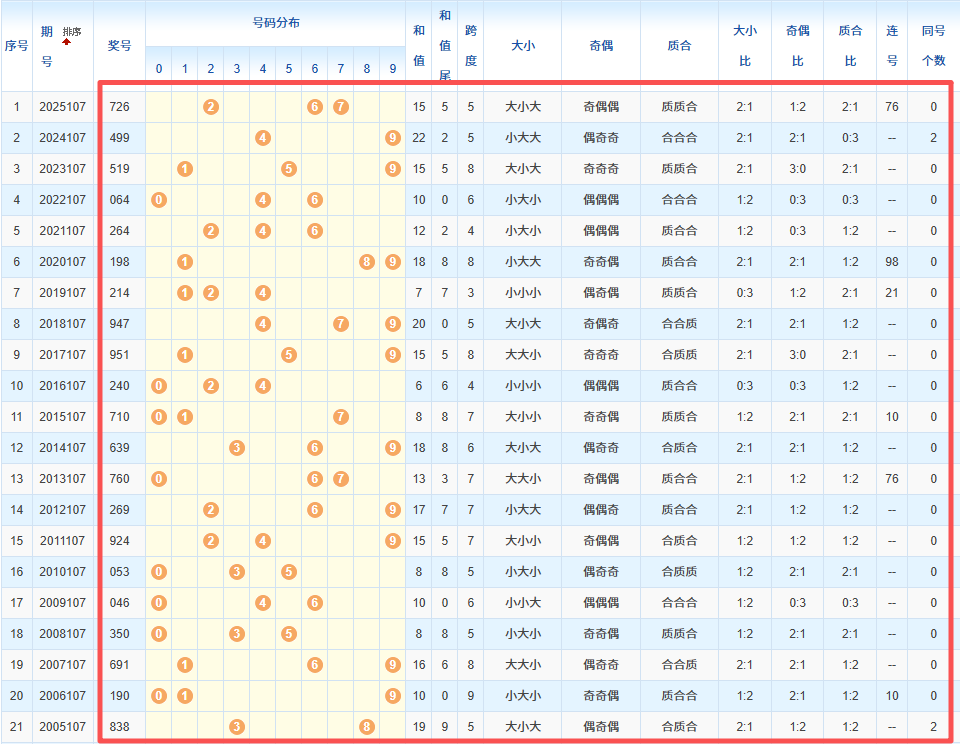Click issue number 2012107

pos(62,510)
